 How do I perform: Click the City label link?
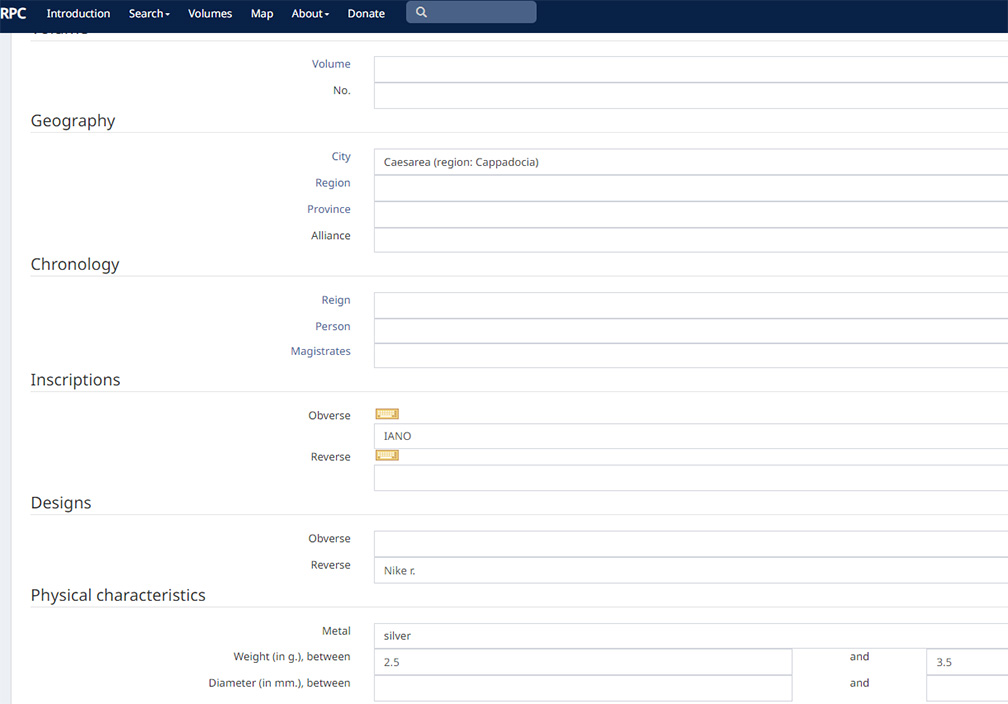(341, 156)
